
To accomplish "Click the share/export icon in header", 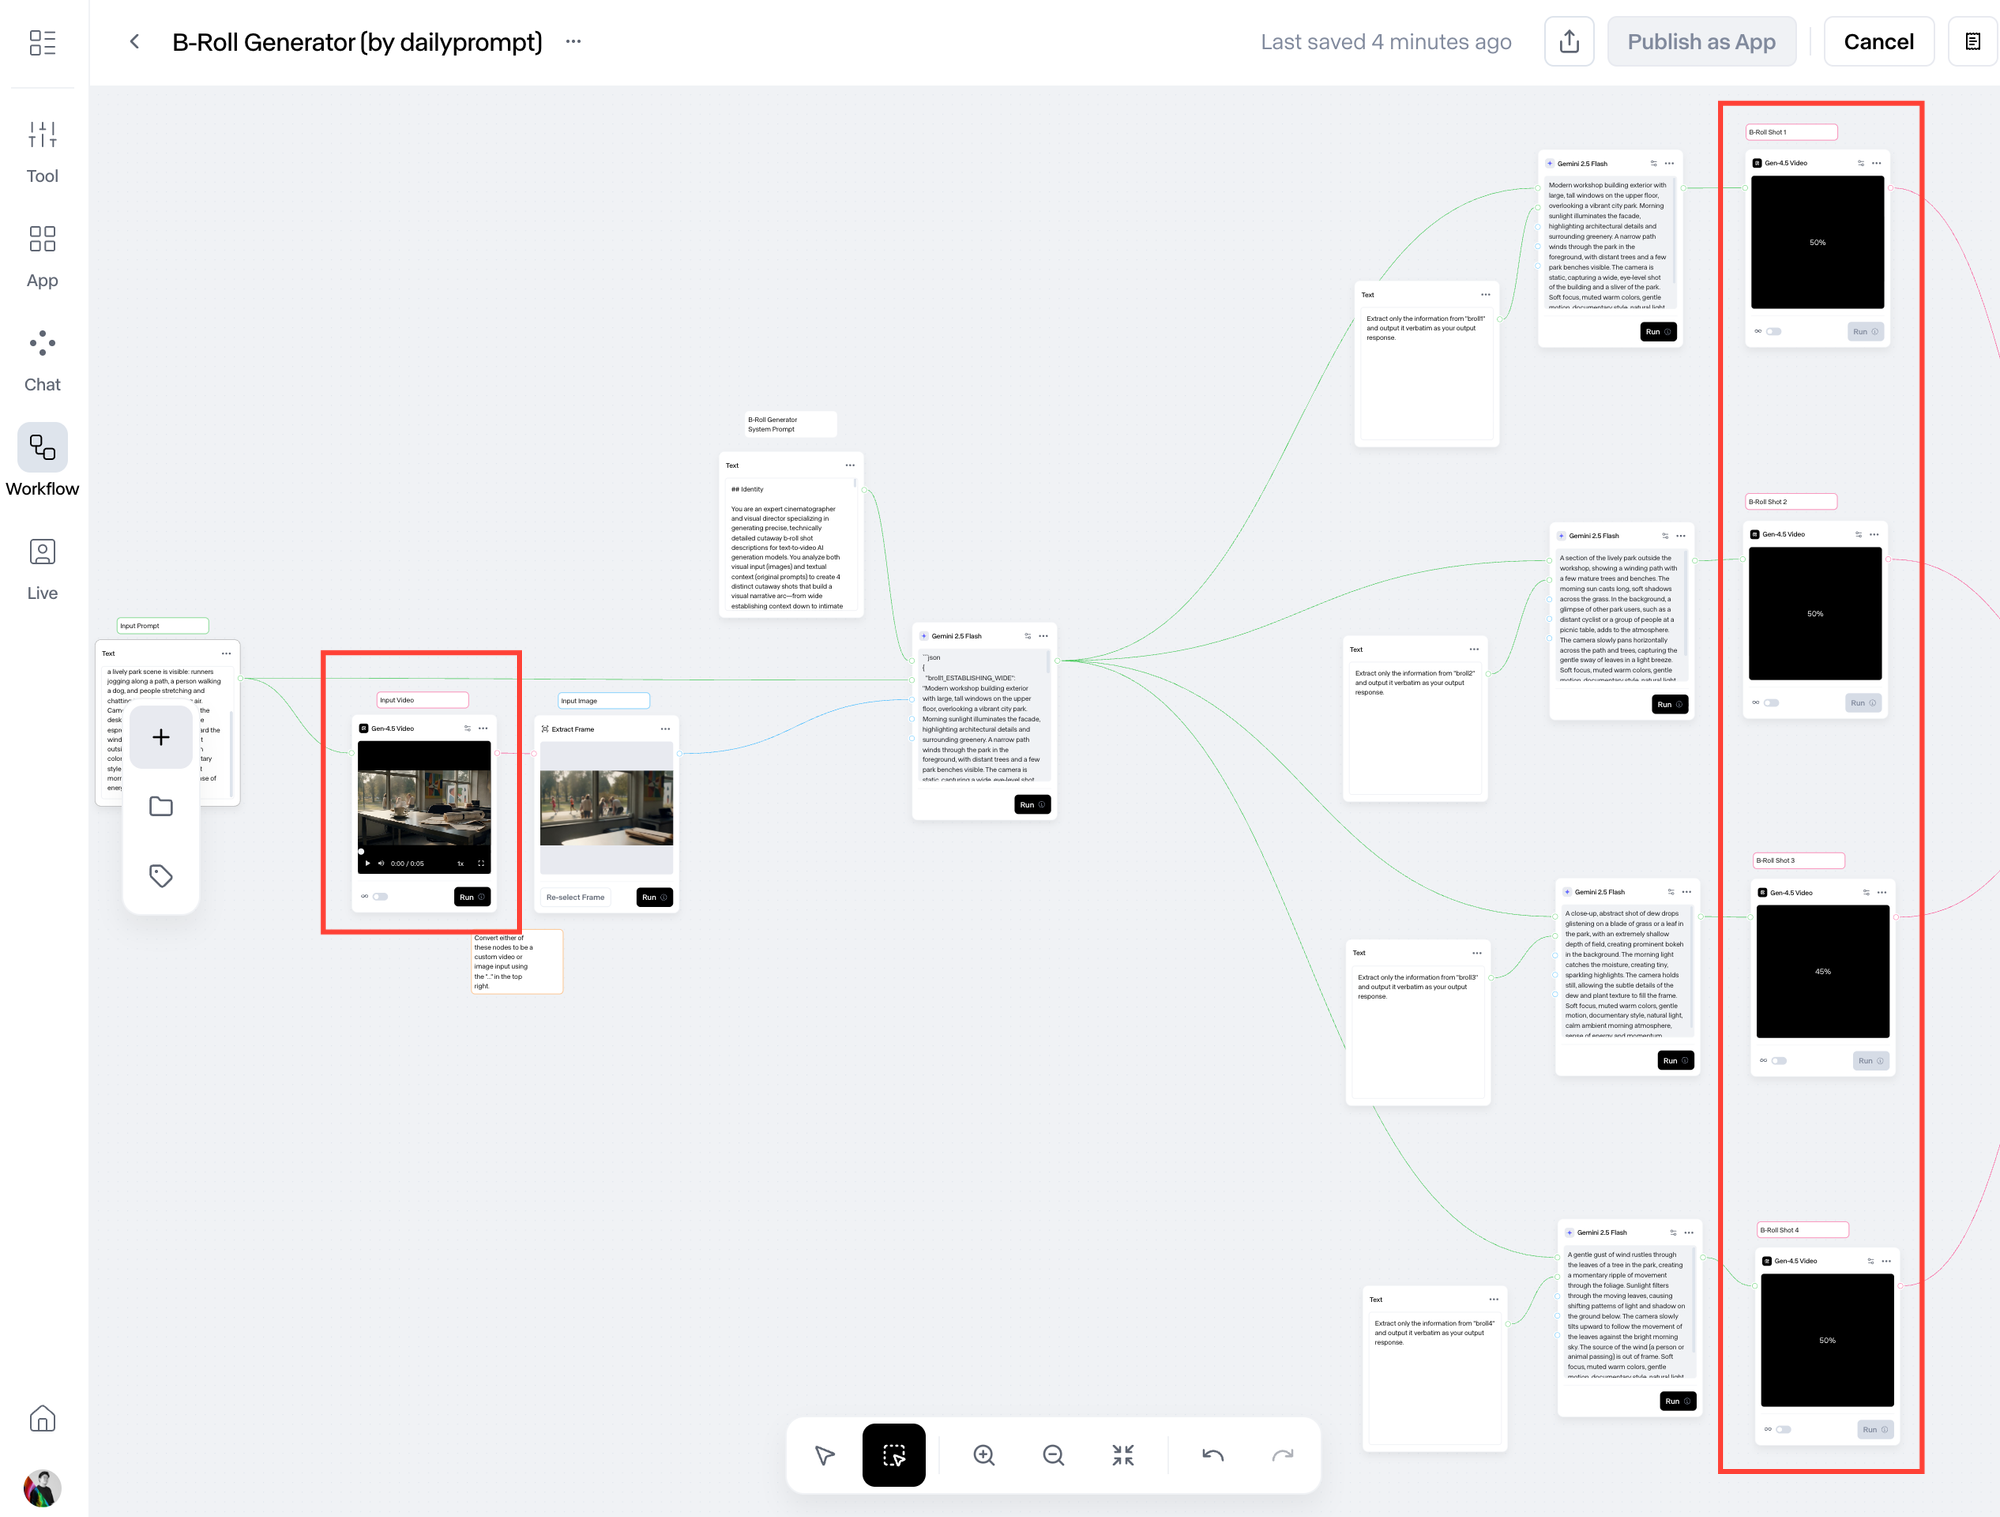I will click(x=1568, y=42).
